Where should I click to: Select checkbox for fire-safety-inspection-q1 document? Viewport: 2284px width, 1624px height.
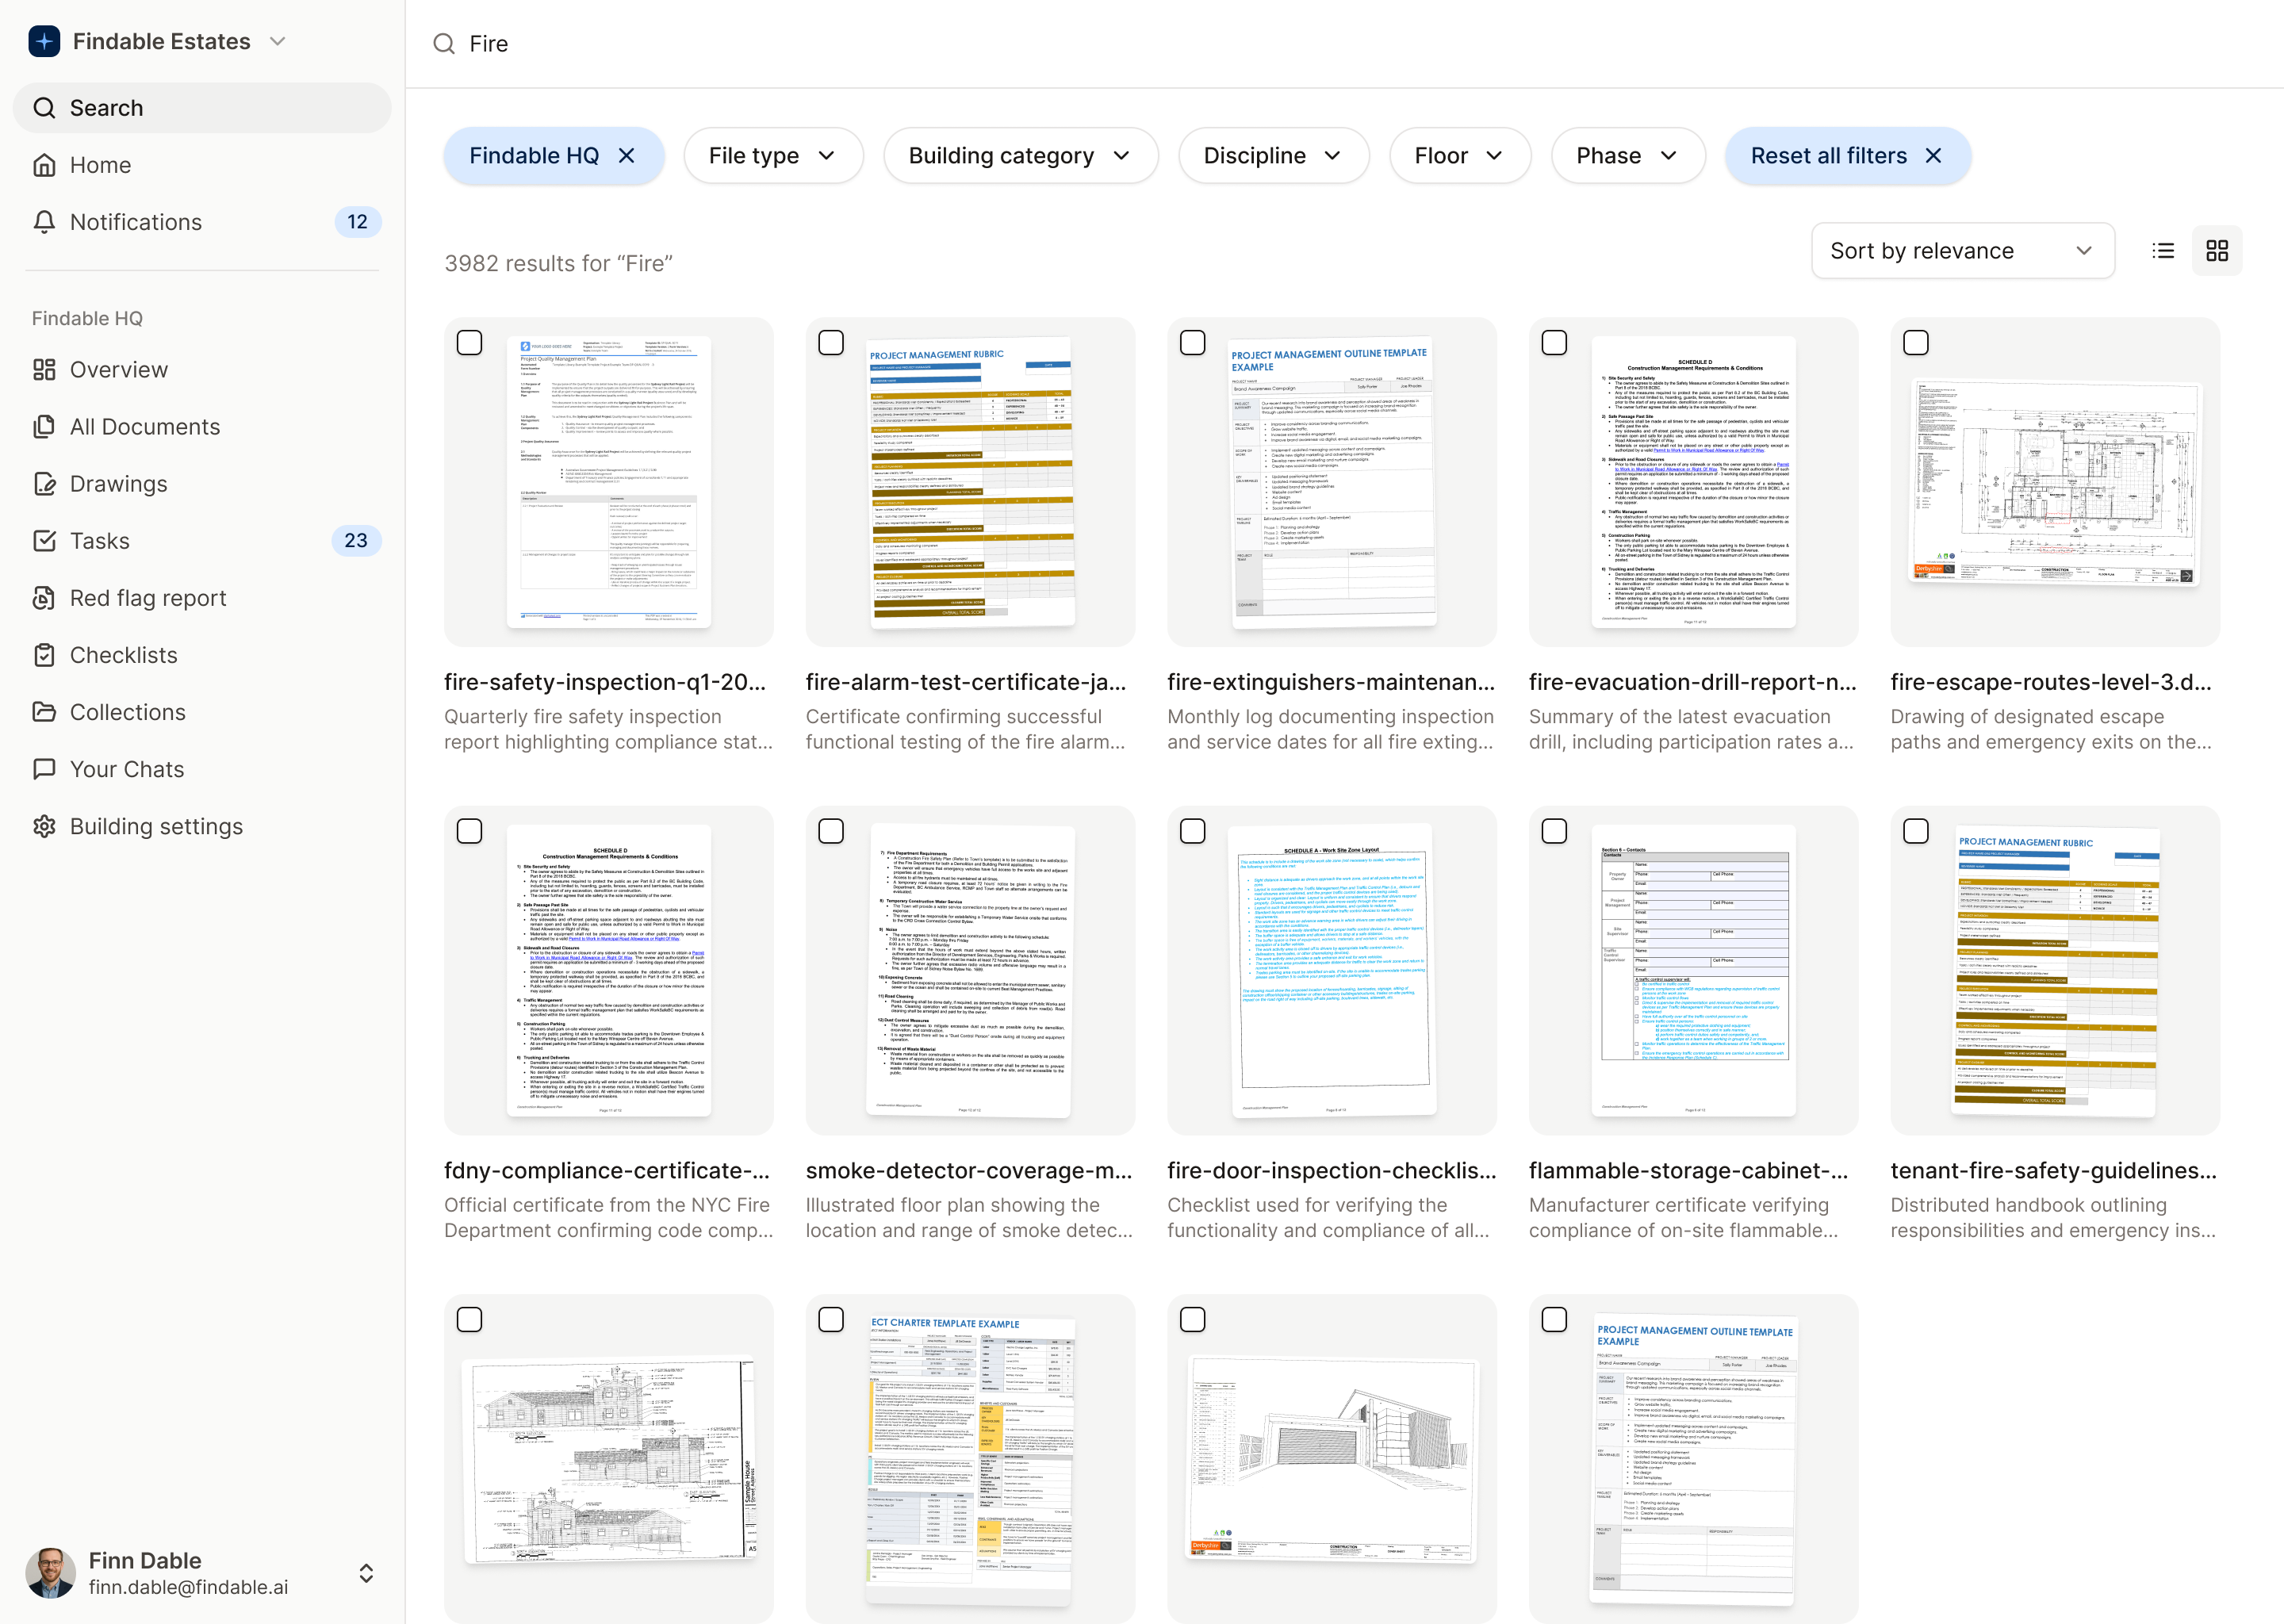469,343
